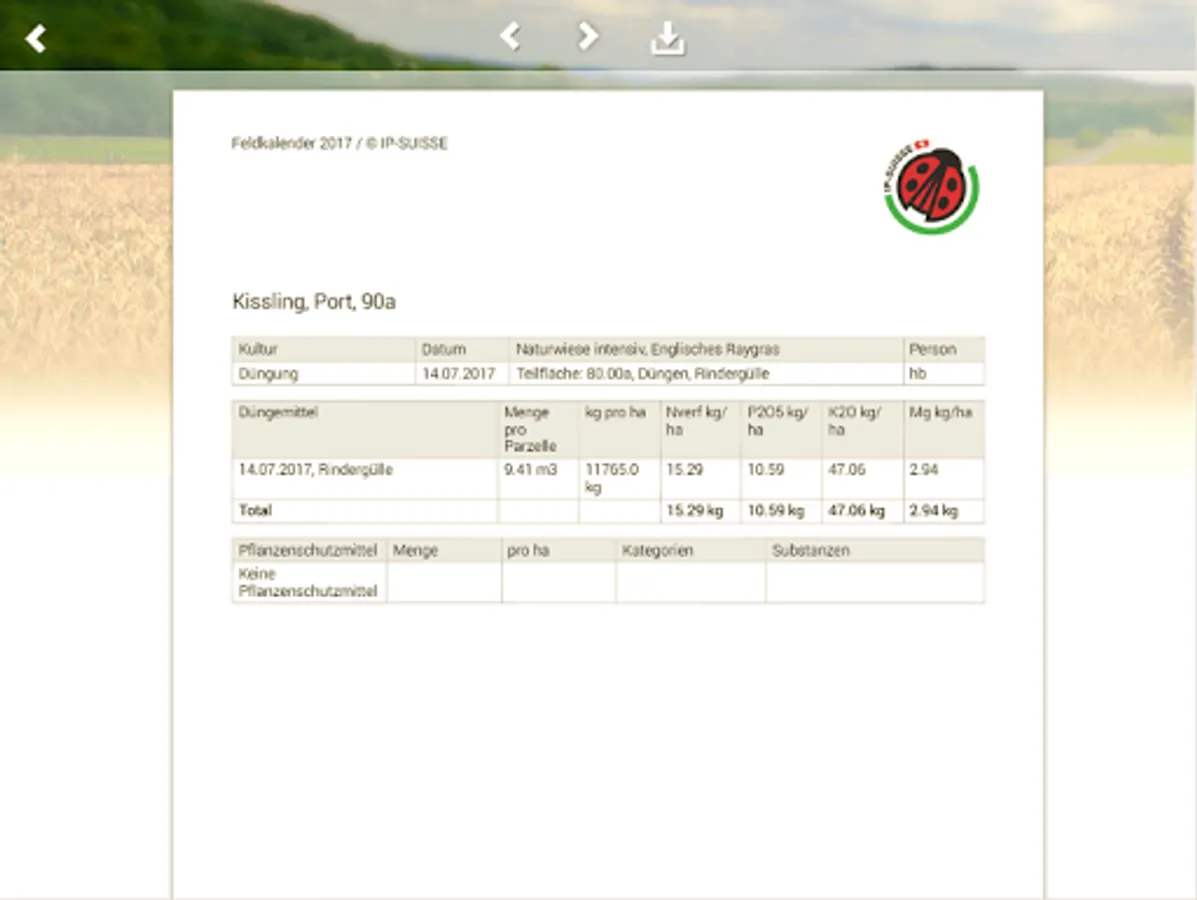Select the value '11765.0 kg'
The image size is (1197, 900).
pyautogui.click(x=611, y=478)
